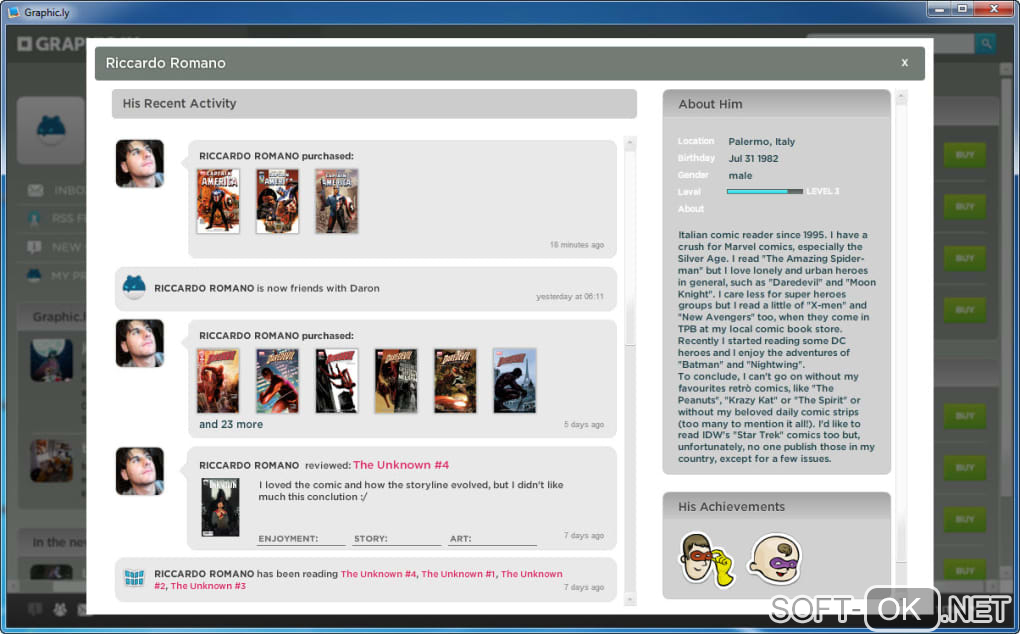Open The Unknown #4 cover in review
The width and height of the screenshot is (1020, 634).
coord(220,507)
